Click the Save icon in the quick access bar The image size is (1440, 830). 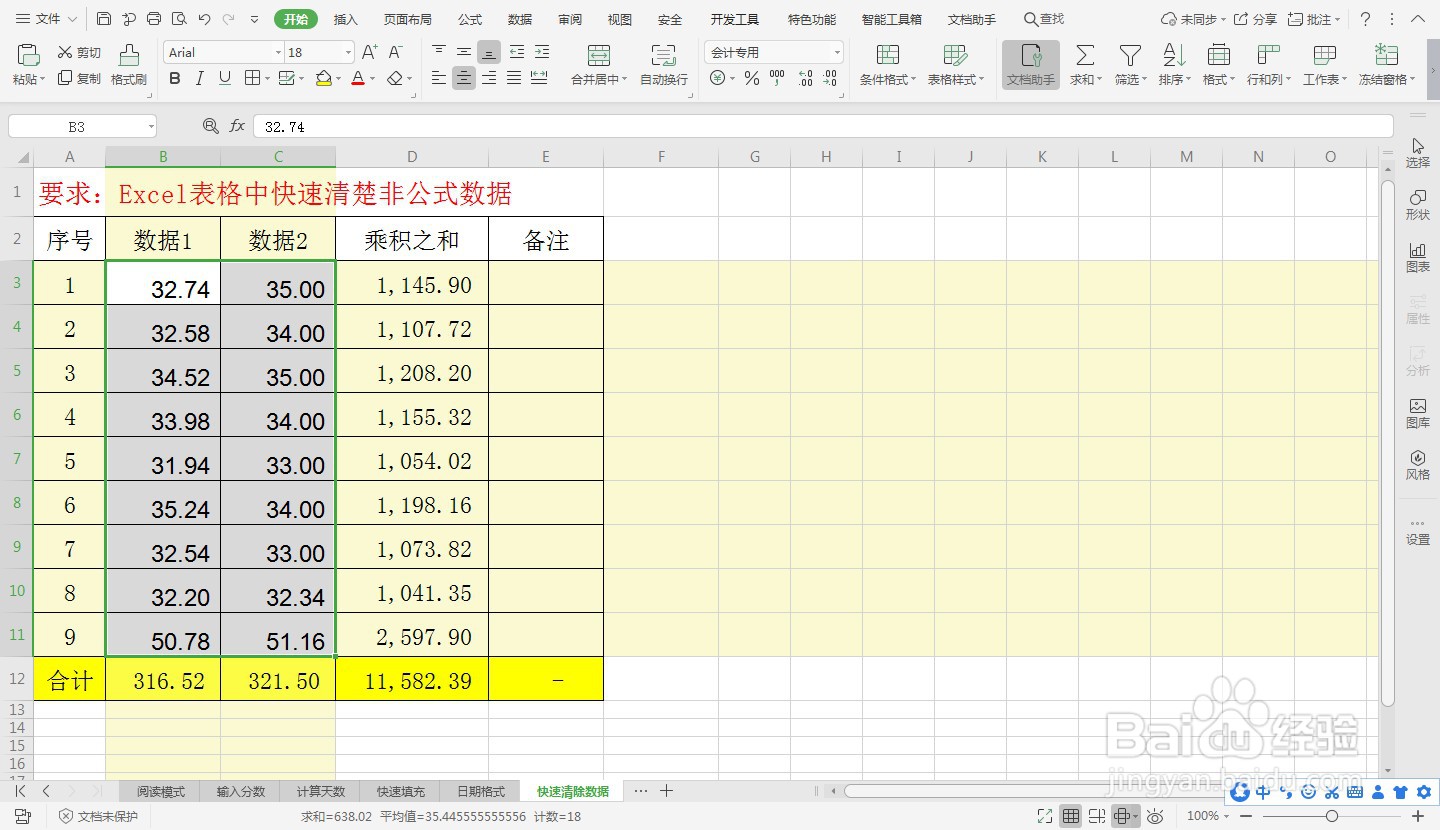[105, 19]
